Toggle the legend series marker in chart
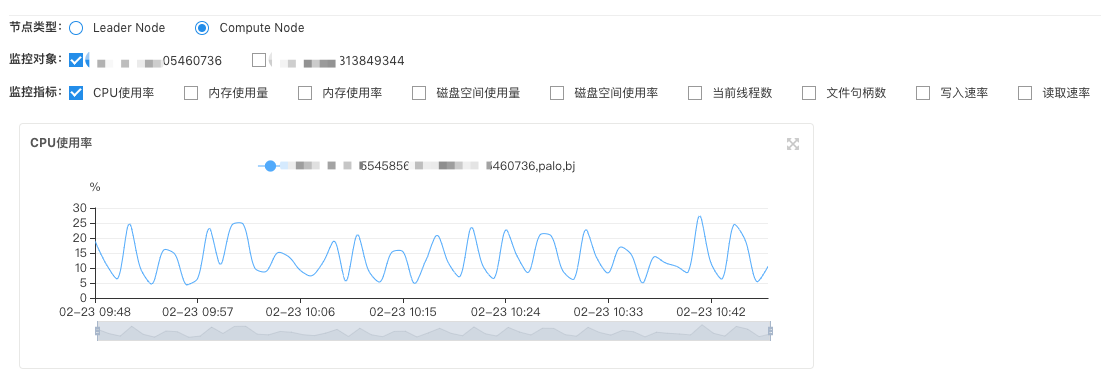1101x375 pixels. coord(270,166)
